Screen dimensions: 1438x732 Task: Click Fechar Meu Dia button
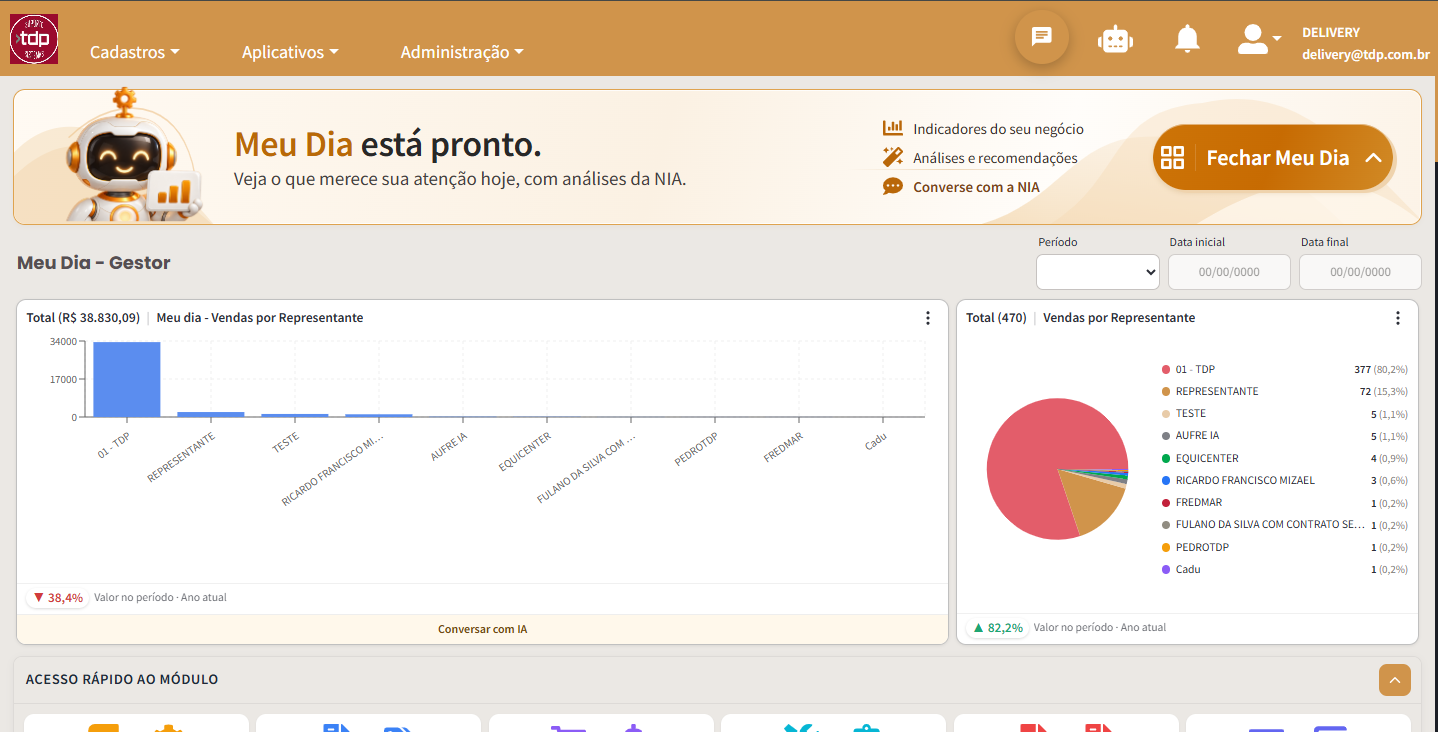(x=1273, y=157)
